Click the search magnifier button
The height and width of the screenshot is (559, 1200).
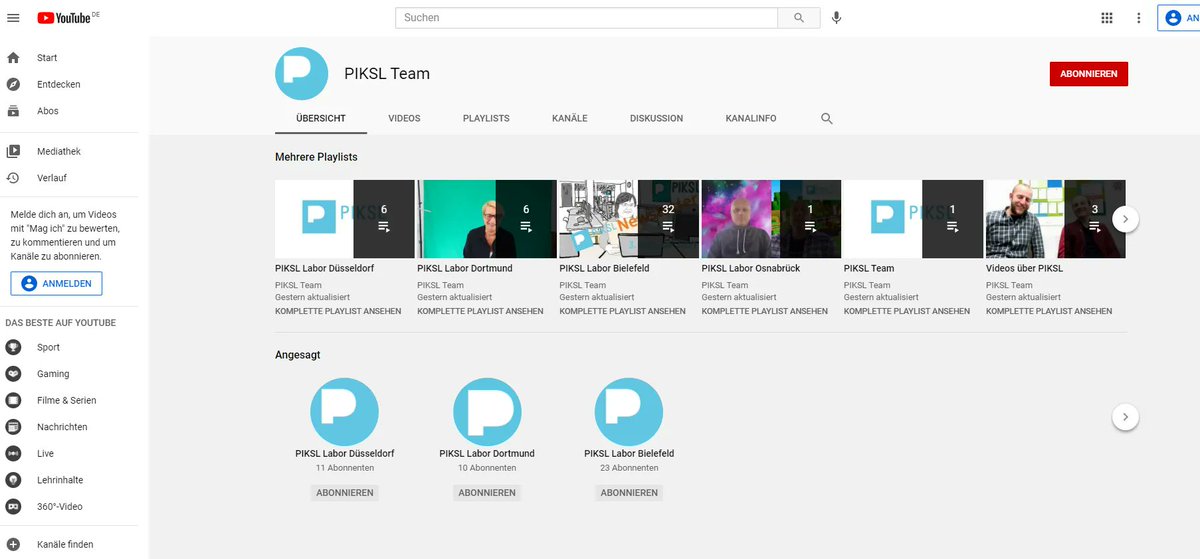[799, 18]
